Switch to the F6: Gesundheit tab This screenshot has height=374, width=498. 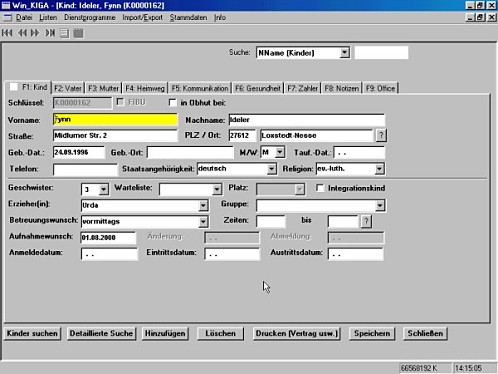click(x=258, y=88)
